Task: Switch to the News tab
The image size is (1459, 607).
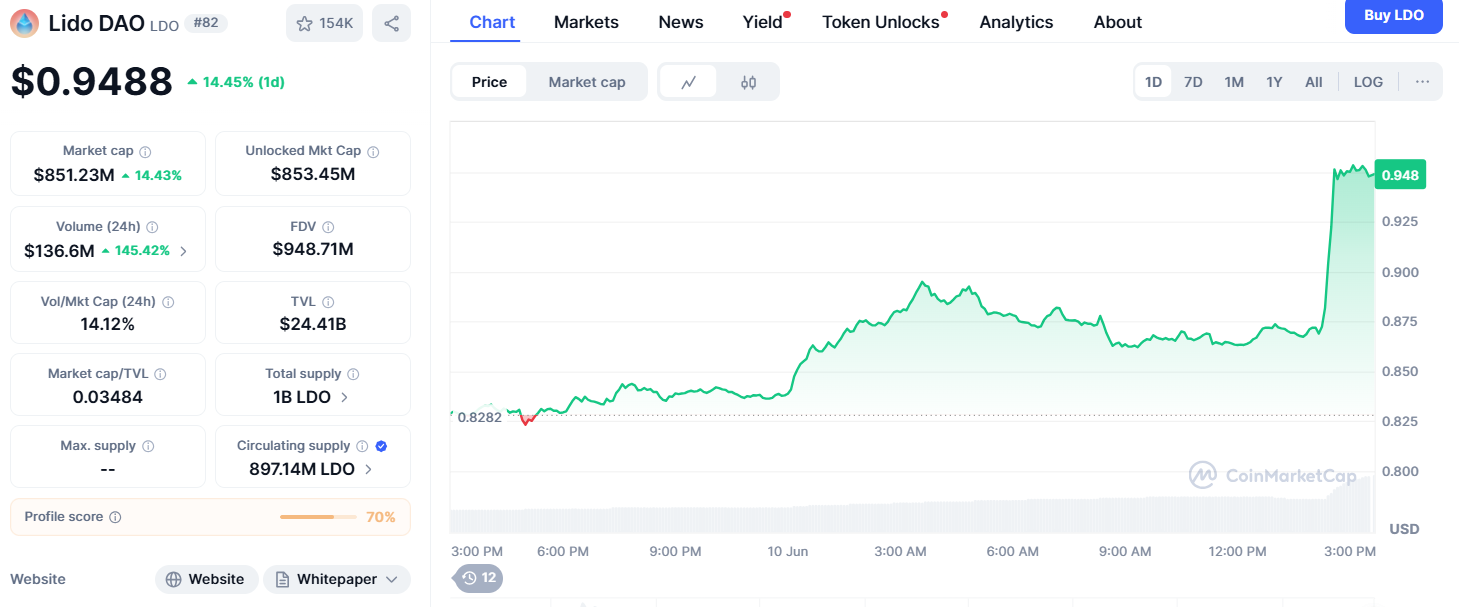Action: (681, 22)
